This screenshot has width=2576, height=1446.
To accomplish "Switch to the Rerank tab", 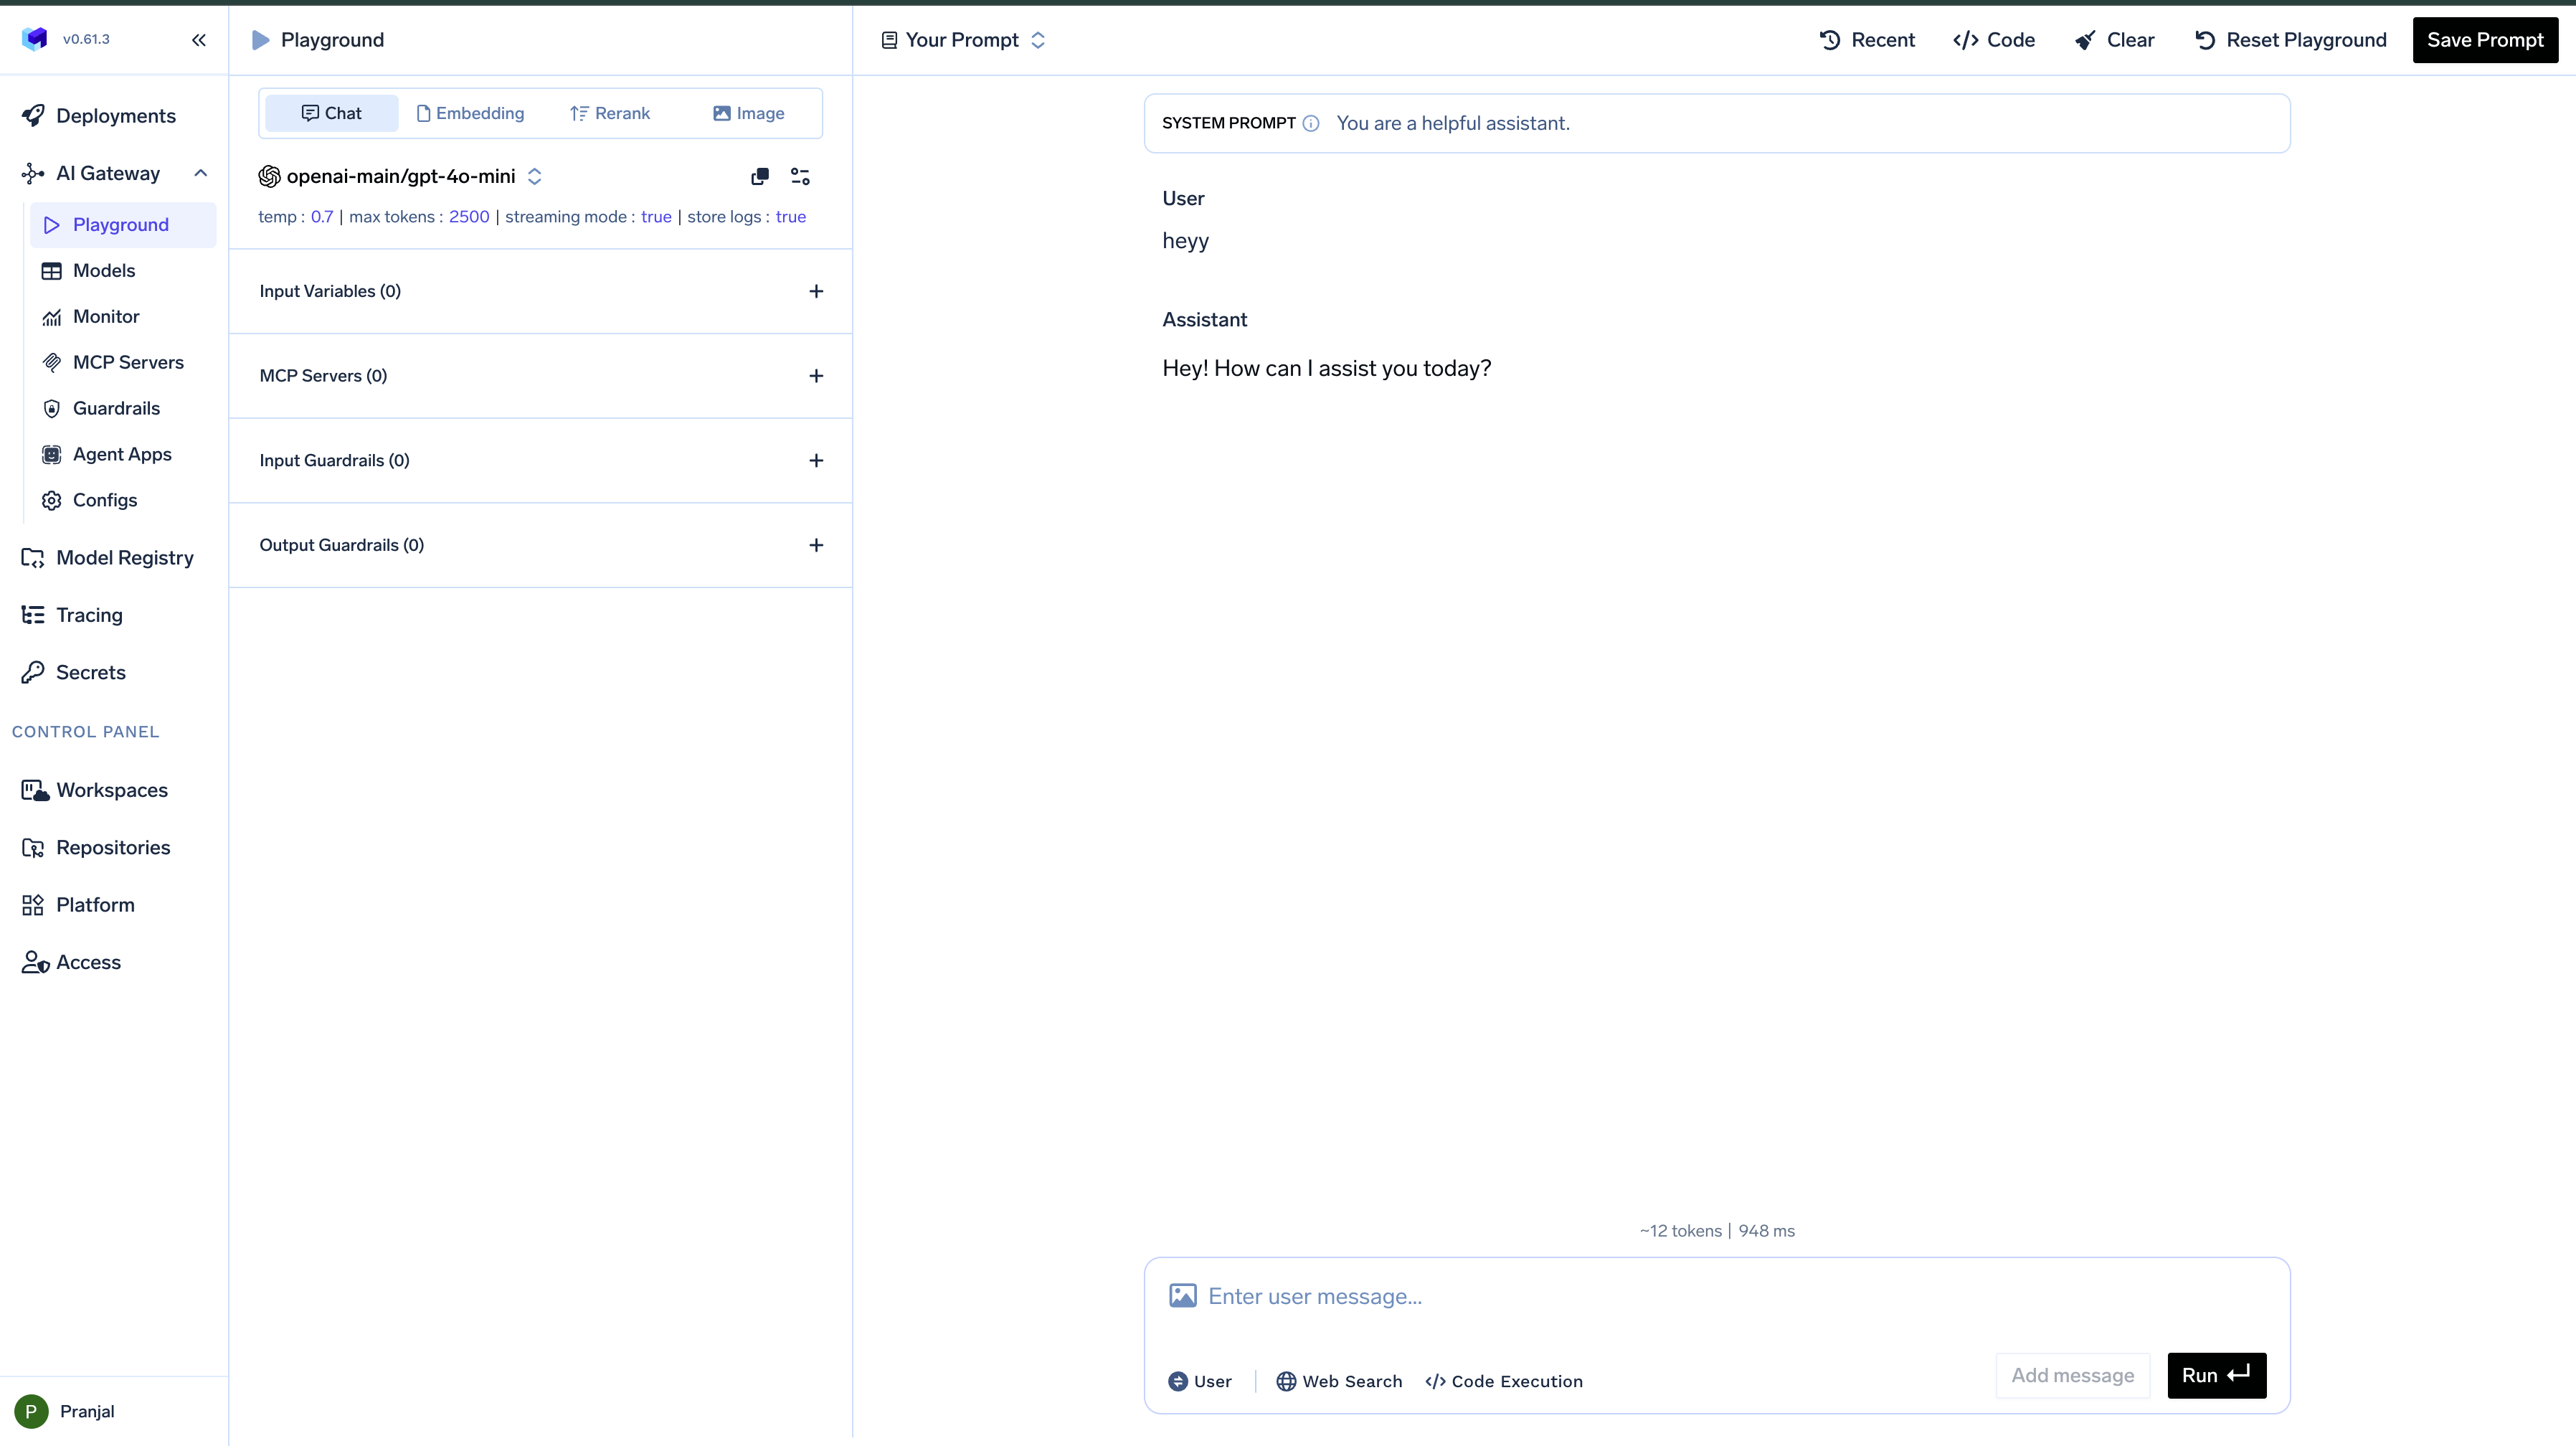I will click(610, 114).
